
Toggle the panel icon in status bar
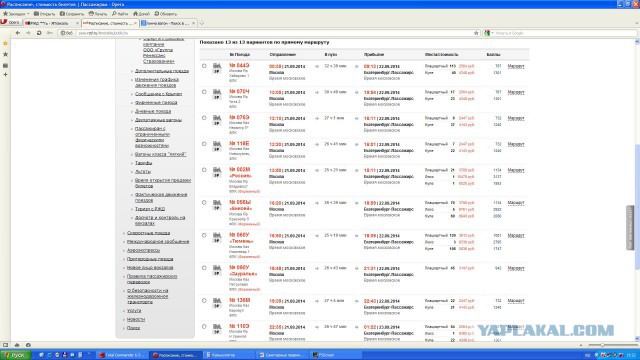click(x=5, y=345)
